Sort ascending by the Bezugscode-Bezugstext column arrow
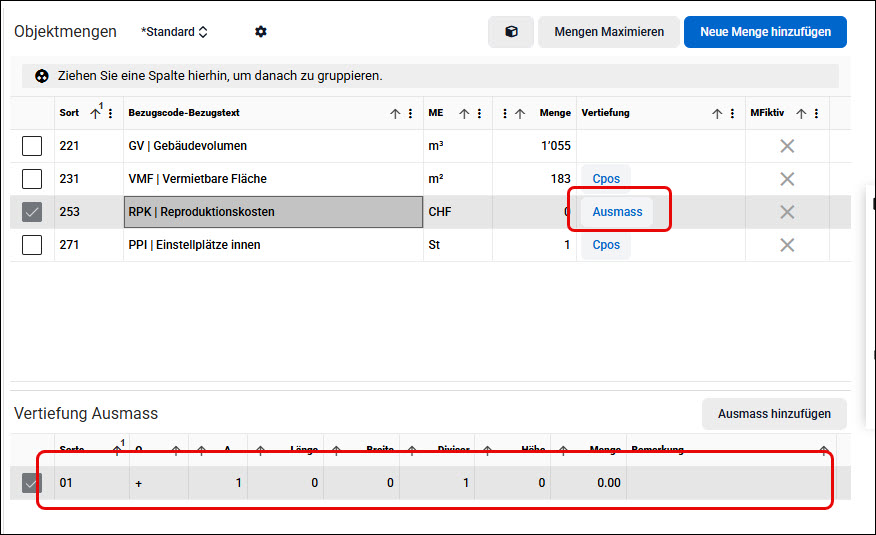This screenshot has width=876, height=535. click(x=395, y=113)
